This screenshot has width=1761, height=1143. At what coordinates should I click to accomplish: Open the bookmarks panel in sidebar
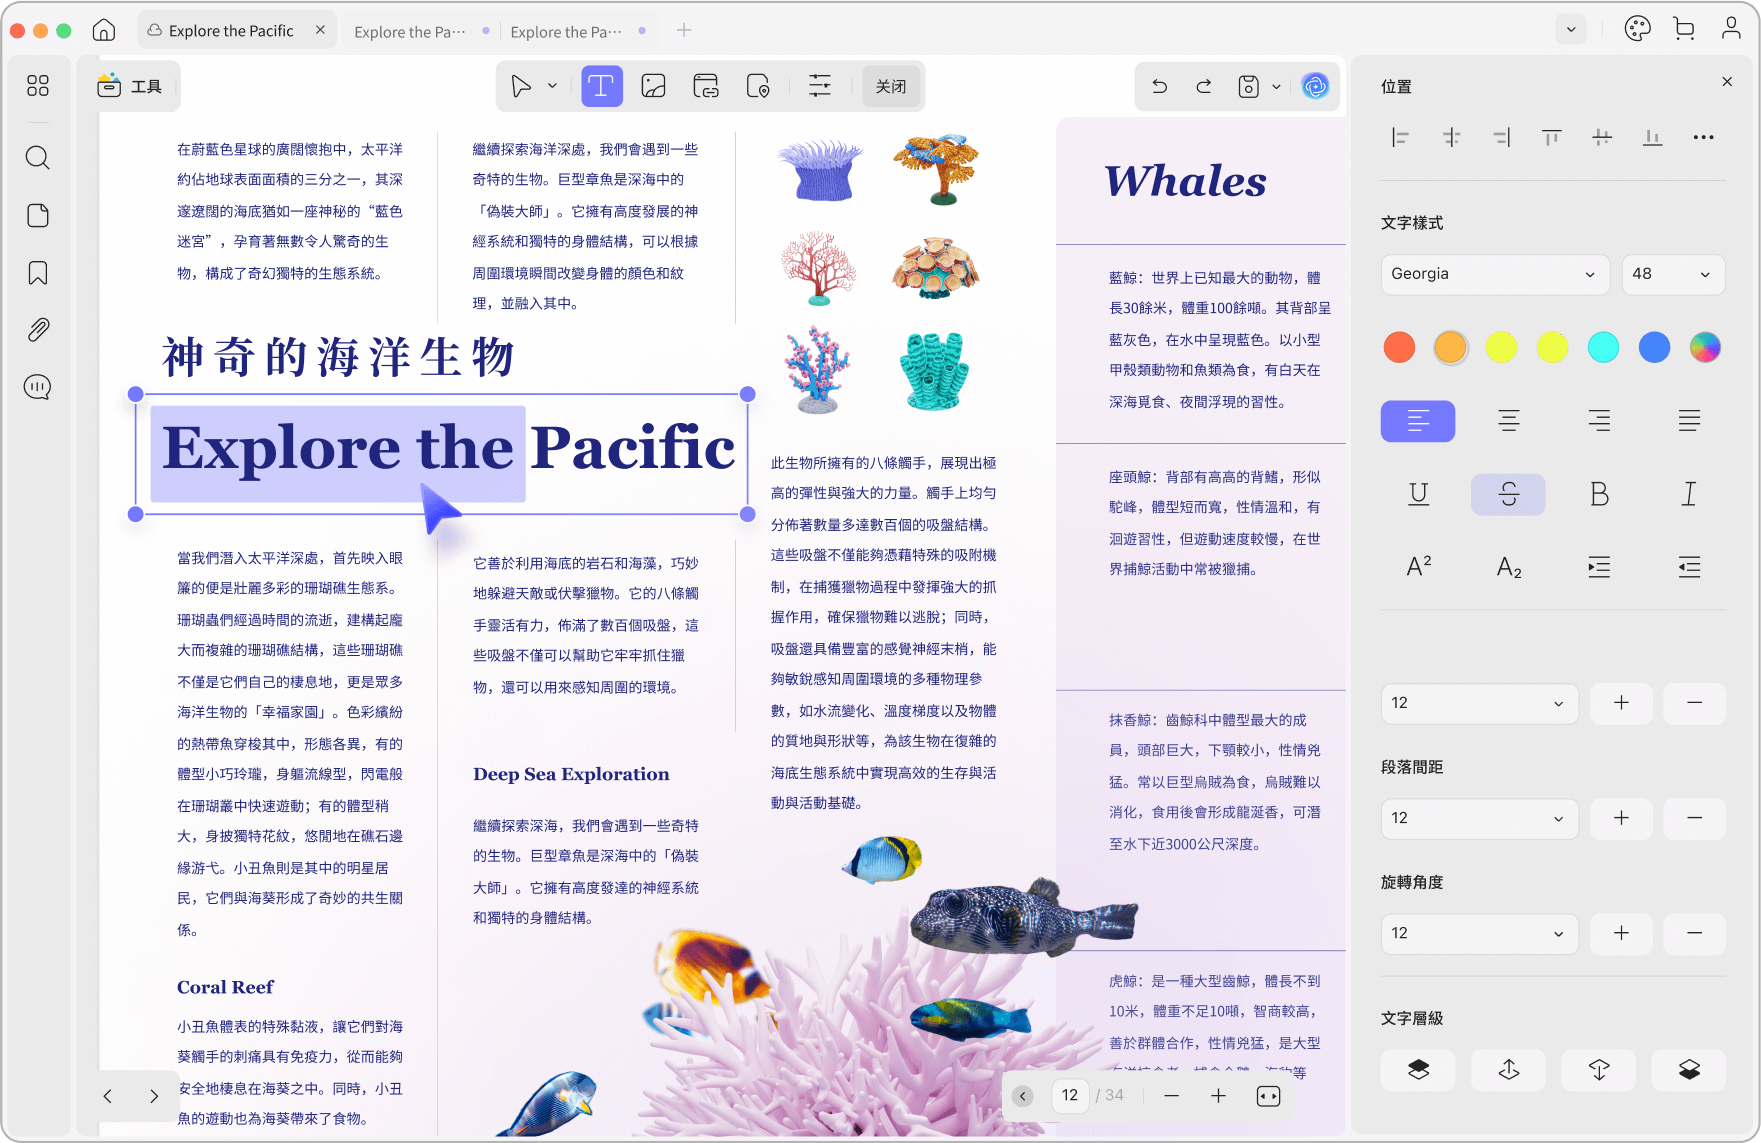point(38,273)
